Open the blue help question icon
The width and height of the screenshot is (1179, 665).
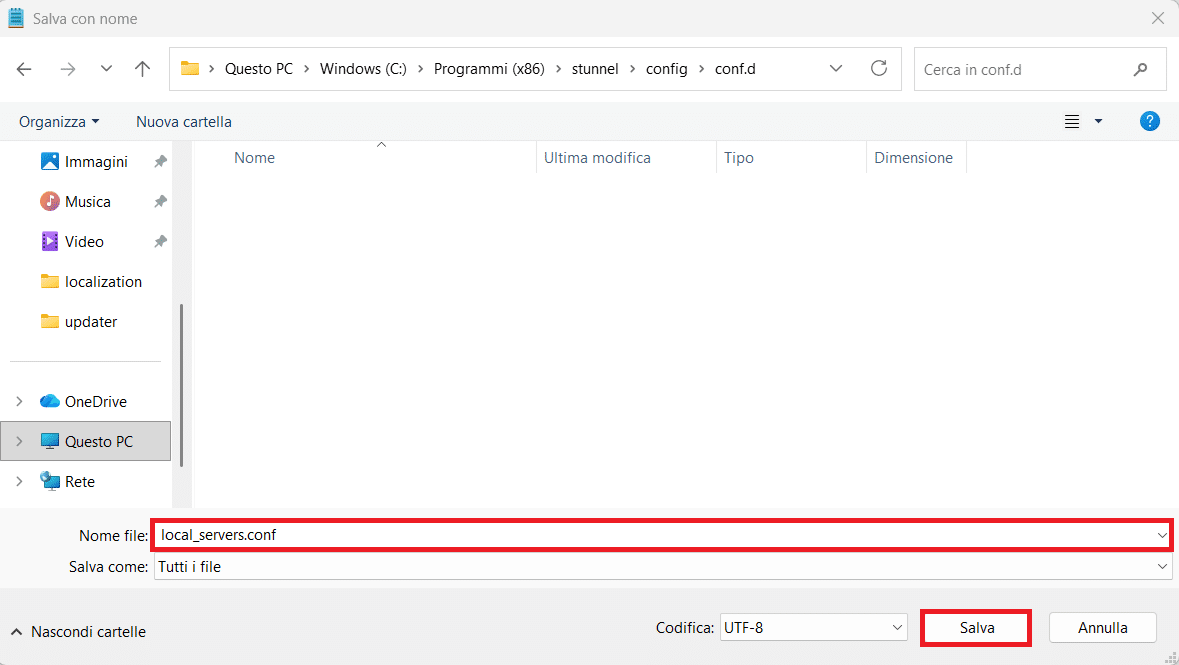point(1150,121)
